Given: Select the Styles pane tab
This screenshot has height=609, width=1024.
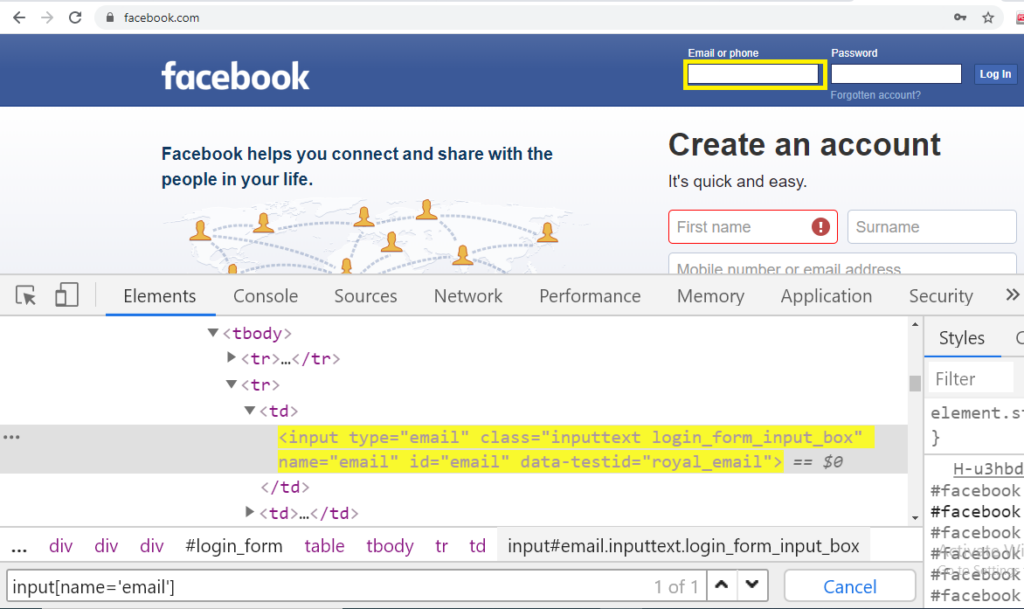Looking at the screenshot, I should point(961,338).
